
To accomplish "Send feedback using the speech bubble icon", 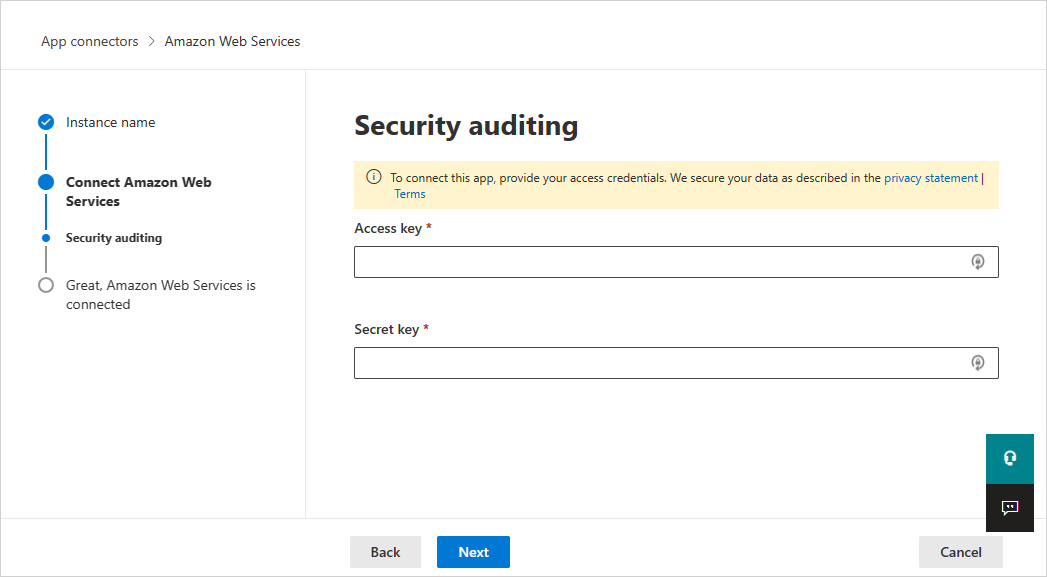I will 1009,508.
